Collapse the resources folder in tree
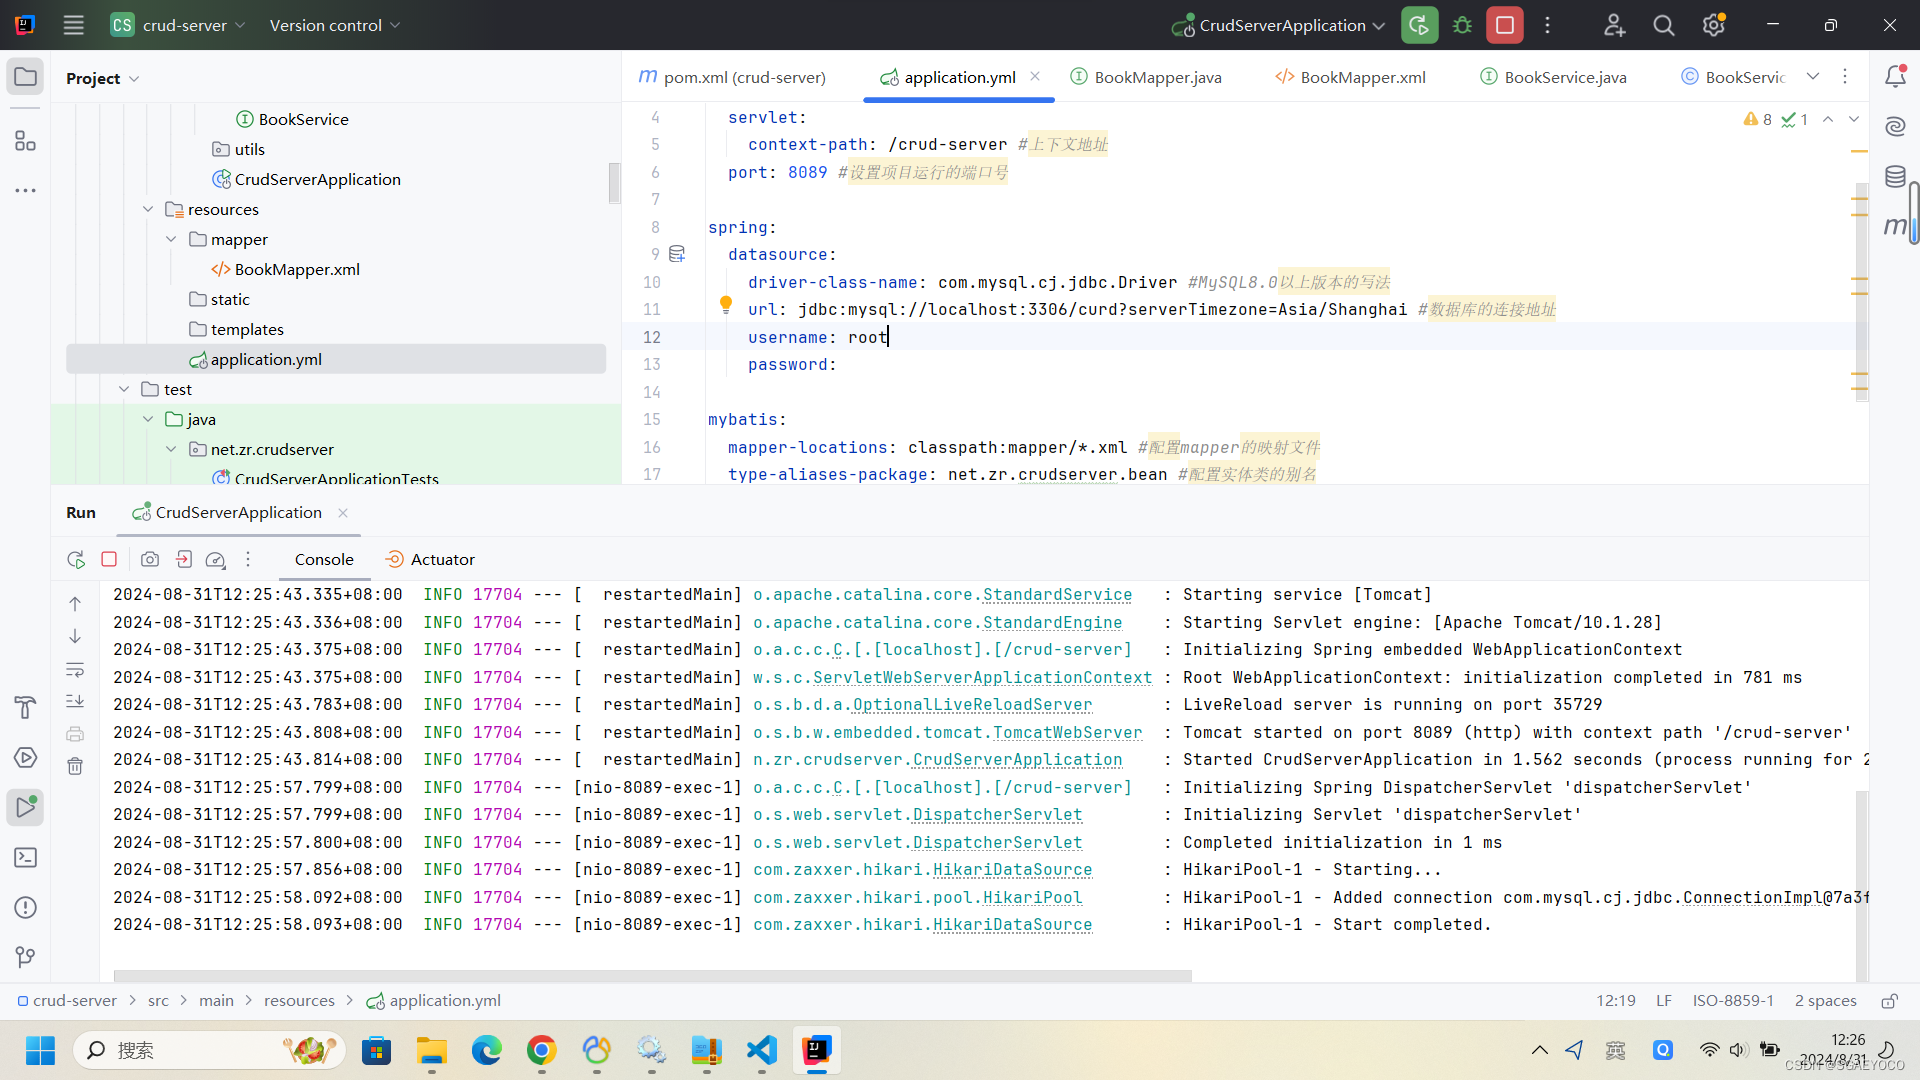 [148, 209]
